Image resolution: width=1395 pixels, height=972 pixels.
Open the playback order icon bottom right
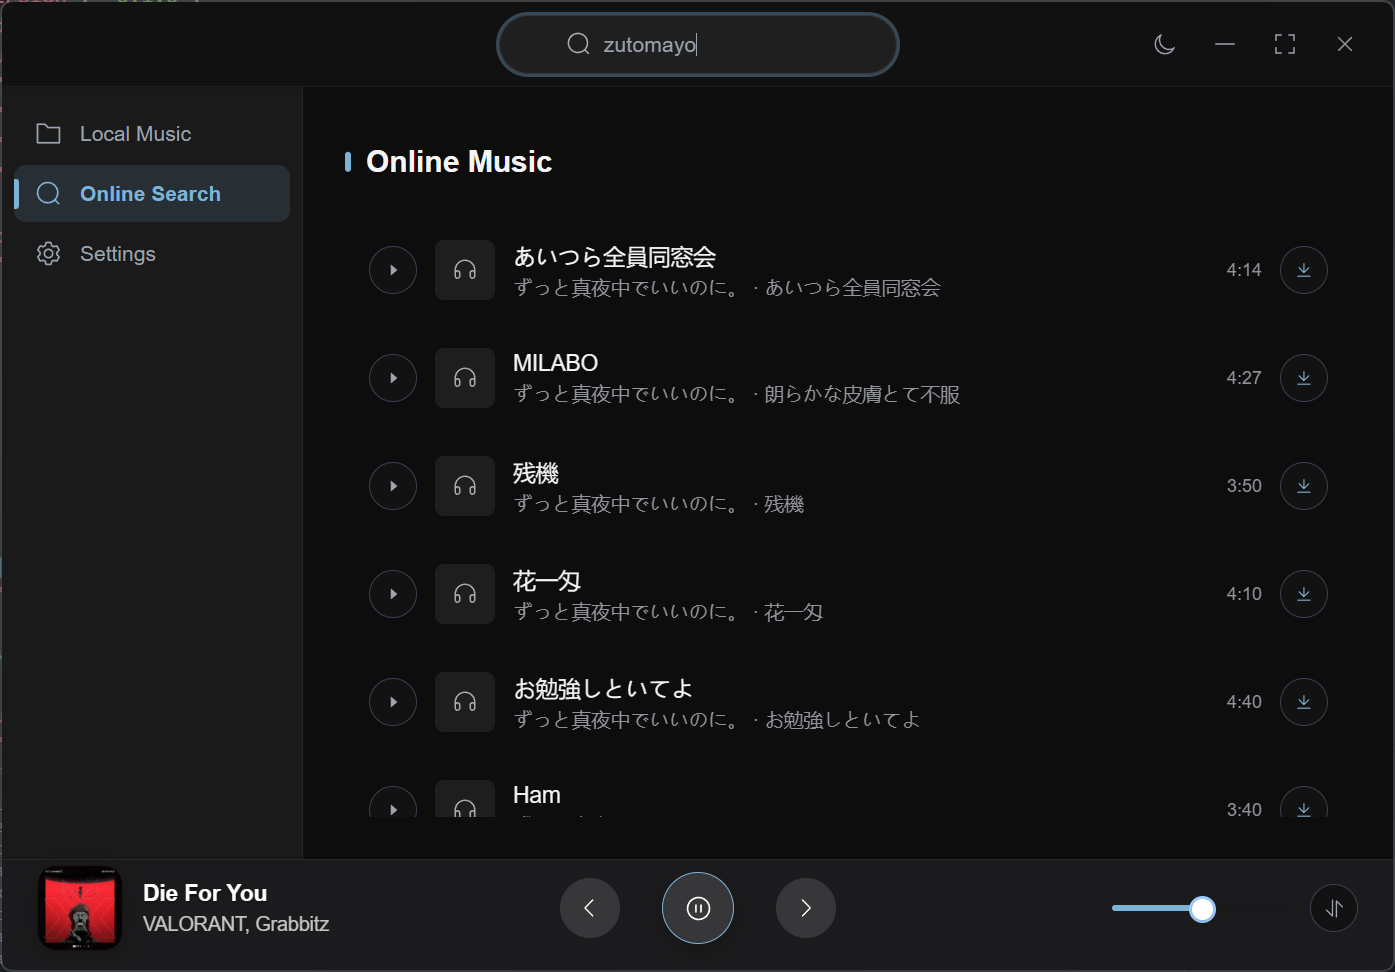click(x=1333, y=908)
